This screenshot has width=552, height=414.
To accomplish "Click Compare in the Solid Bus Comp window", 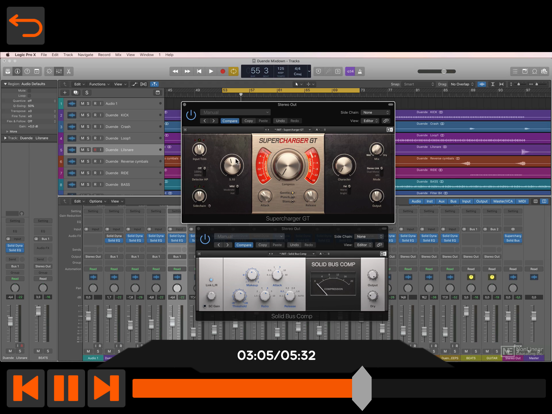I will click(244, 245).
